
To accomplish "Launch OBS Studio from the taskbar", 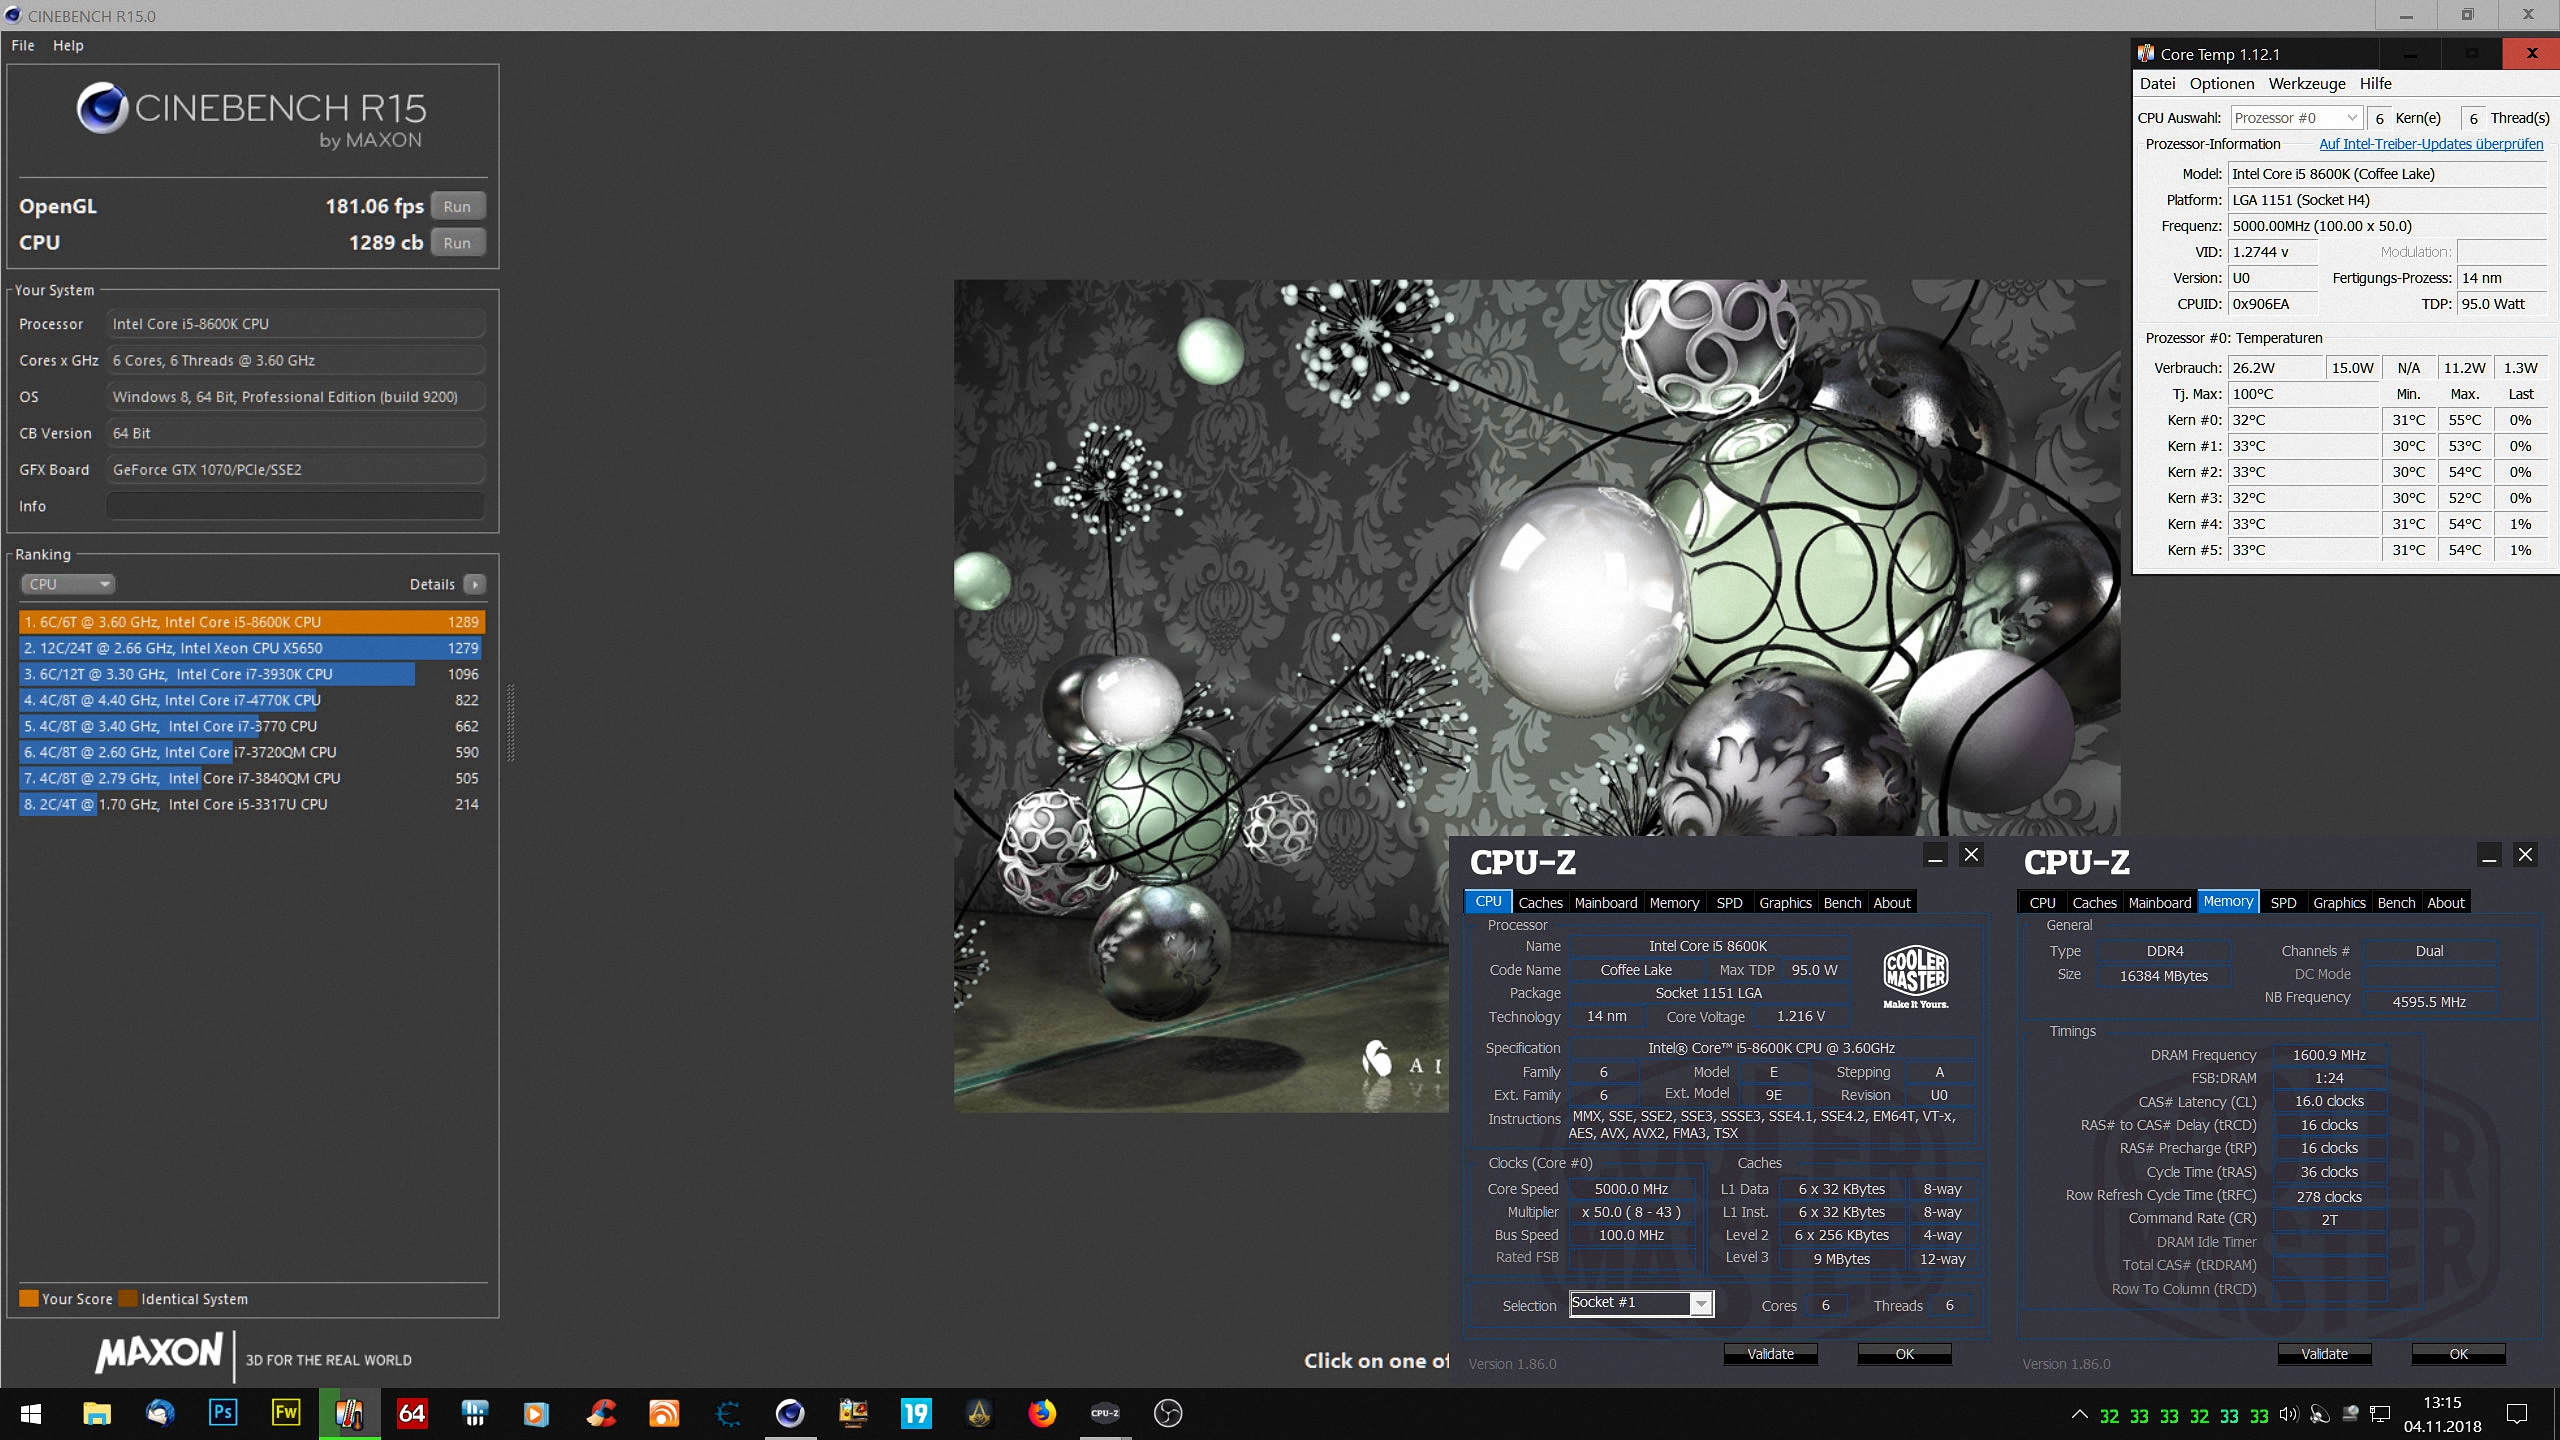I will pos(1167,1413).
